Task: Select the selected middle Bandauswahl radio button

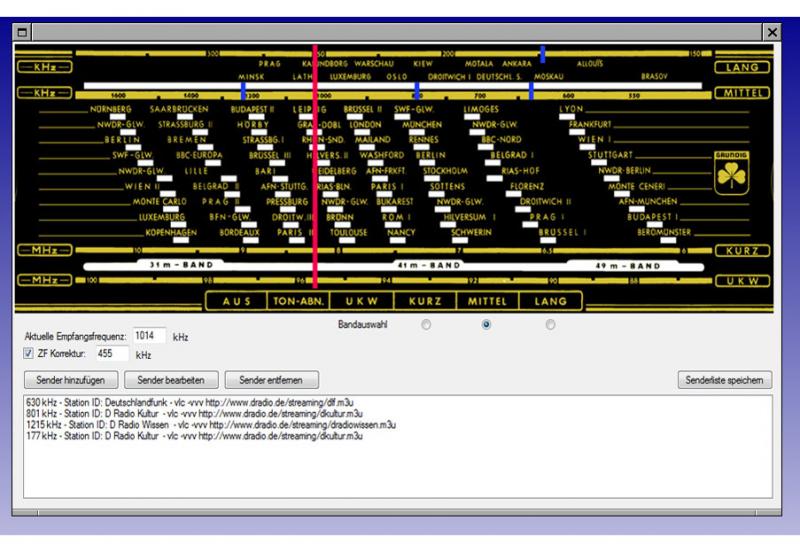Action: tap(487, 325)
